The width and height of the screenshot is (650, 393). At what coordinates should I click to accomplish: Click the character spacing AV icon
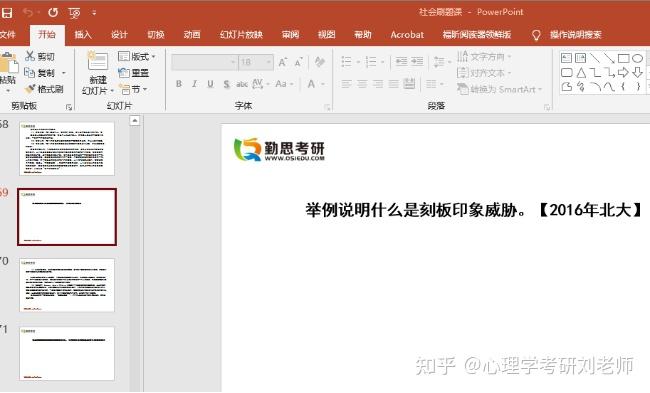pyautogui.click(x=257, y=84)
